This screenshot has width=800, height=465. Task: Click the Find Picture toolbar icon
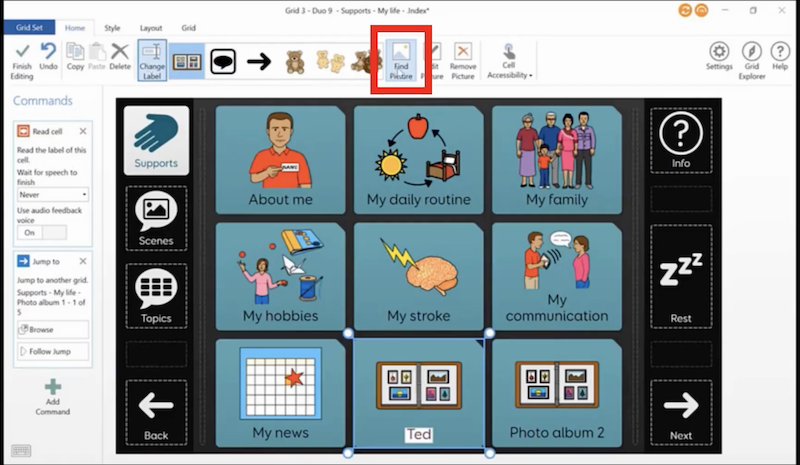pyautogui.click(x=401, y=60)
